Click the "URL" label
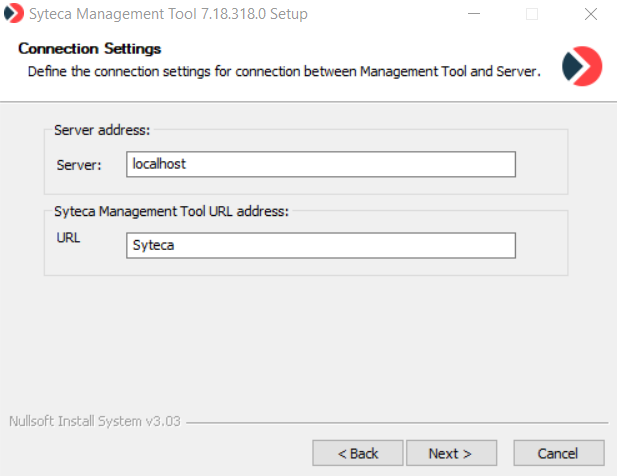Screen dimensions: 617x476 click(x=69, y=239)
